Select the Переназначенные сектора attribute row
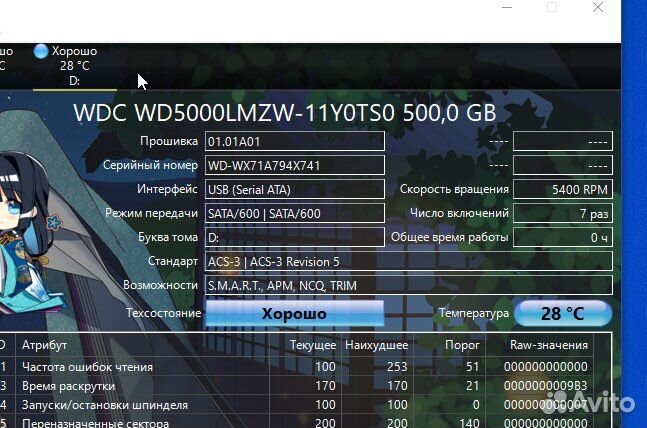Screen dimensions: 647x428 click(x=297, y=423)
